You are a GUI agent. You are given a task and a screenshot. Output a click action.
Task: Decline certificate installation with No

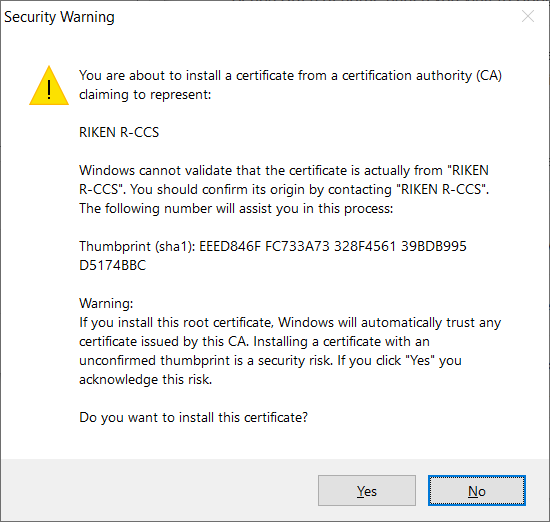[x=477, y=491]
